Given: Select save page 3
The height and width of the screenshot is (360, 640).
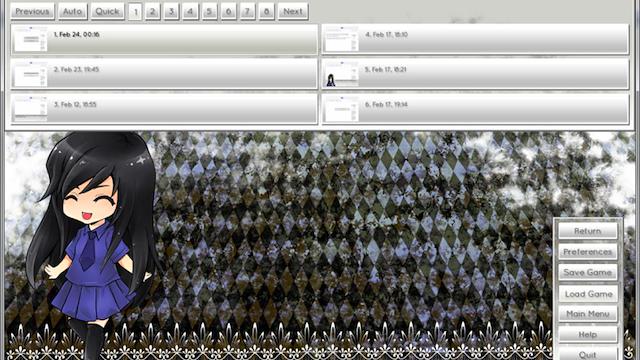Looking at the screenshot, I should coord(171,11).
